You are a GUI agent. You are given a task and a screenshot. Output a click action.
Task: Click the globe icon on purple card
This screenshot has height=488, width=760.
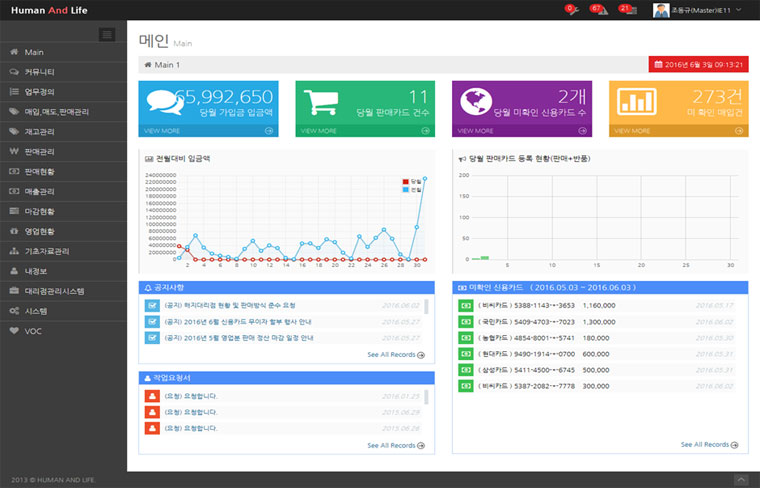point(476,101)
